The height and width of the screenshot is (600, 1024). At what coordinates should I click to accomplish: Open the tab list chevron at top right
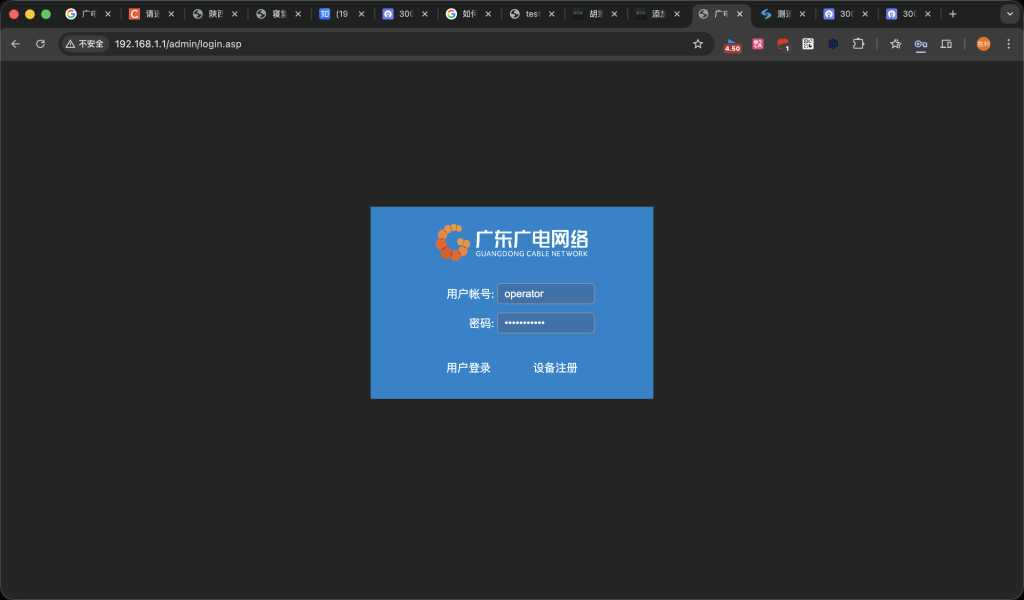(x=1009, y=14)
